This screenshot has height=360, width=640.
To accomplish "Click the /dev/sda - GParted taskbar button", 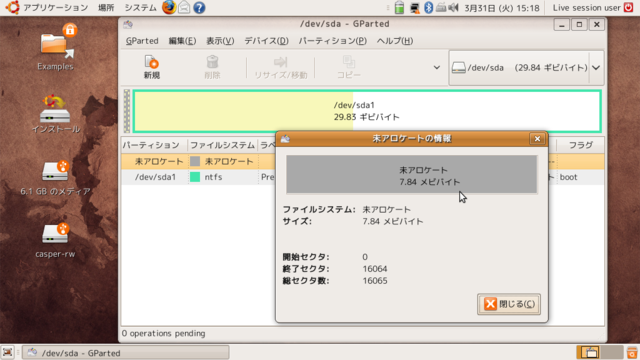I will pos(126,353).
